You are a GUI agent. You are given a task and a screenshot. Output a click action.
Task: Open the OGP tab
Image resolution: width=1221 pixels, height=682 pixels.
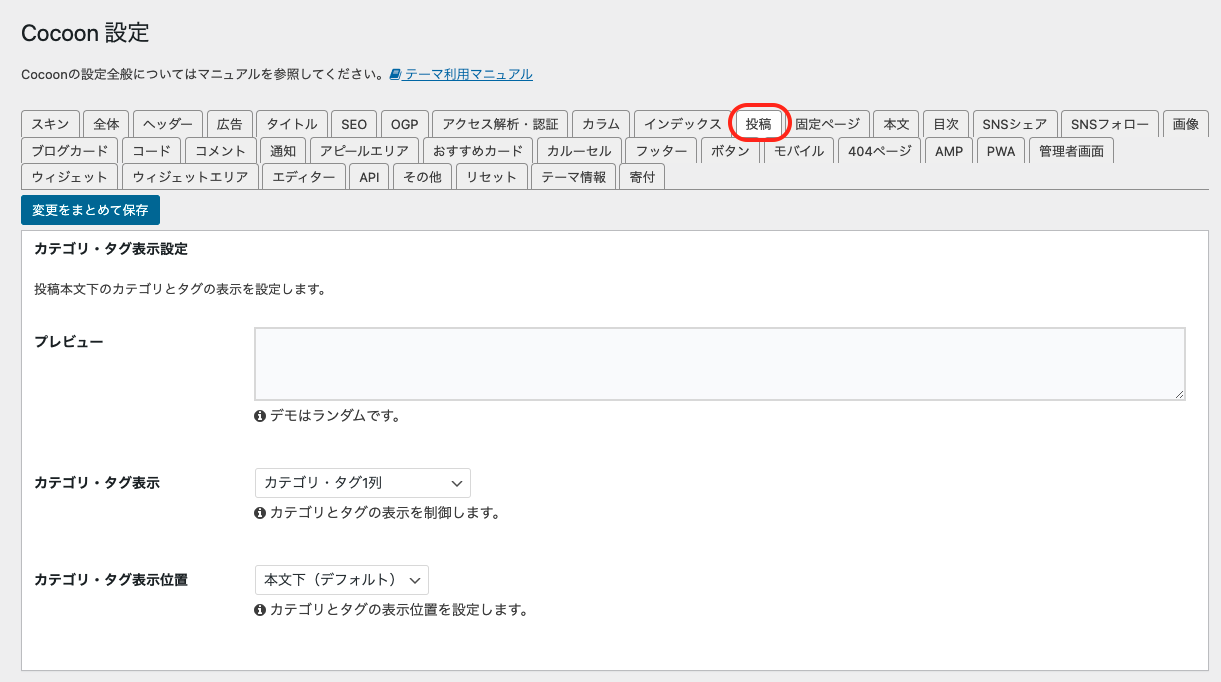point(404,124)
